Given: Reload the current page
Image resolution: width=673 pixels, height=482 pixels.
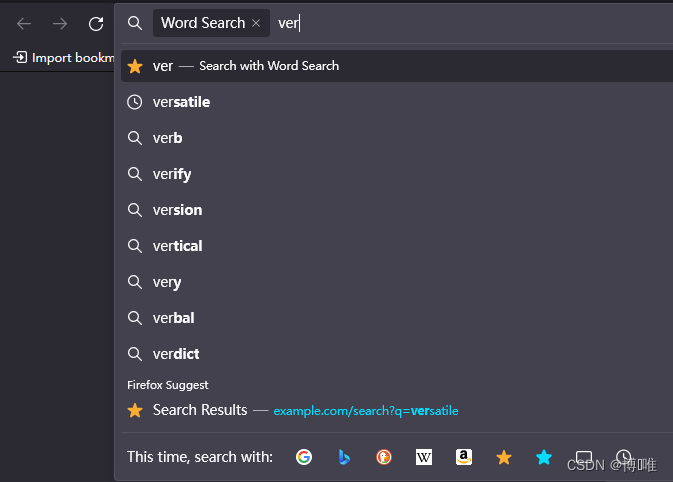Looking at the screenshot, I should [96, 24].
